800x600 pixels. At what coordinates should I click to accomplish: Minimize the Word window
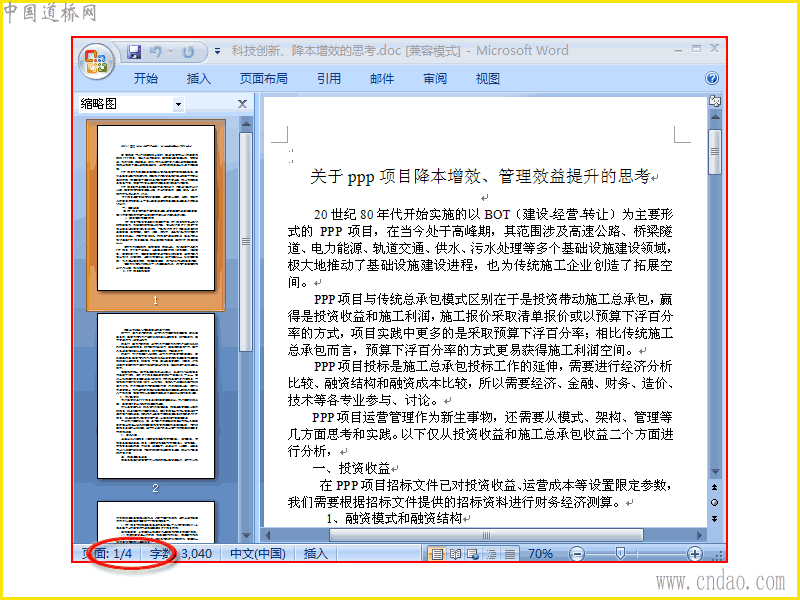click(678, 50)
